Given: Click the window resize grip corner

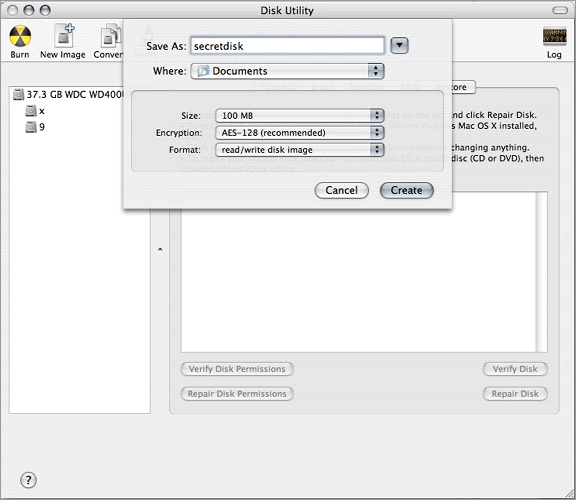Looking at the screenshot, I should pyautogui.click(x=569, y=493).
